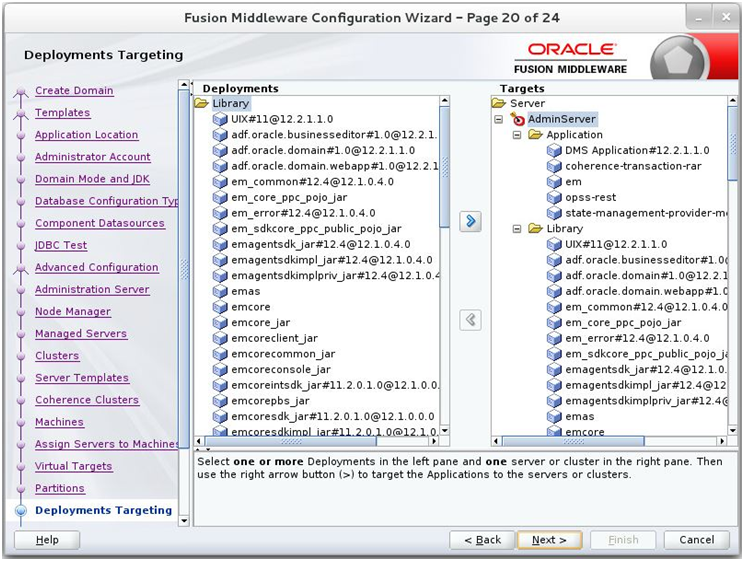Click the cube icon beside opss-rest
The image size is (744, 561).
point(554,197)
